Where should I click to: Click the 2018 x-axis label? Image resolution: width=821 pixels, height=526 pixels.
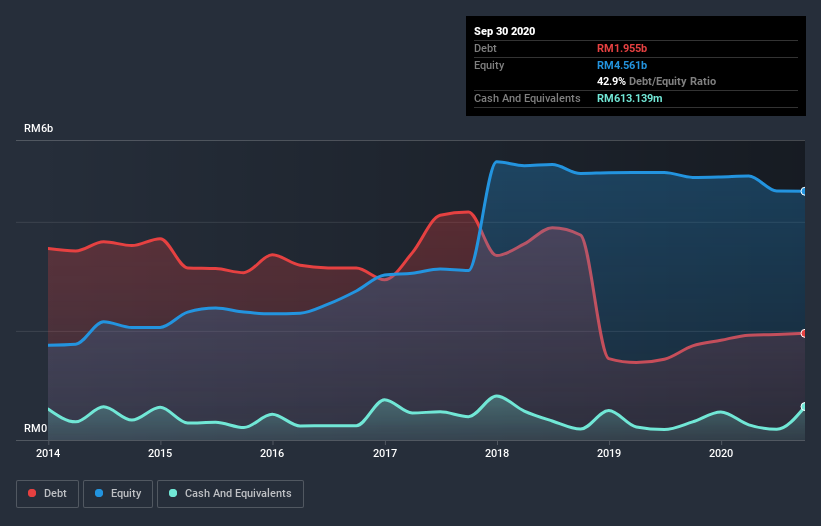click(x=497, y=453)
